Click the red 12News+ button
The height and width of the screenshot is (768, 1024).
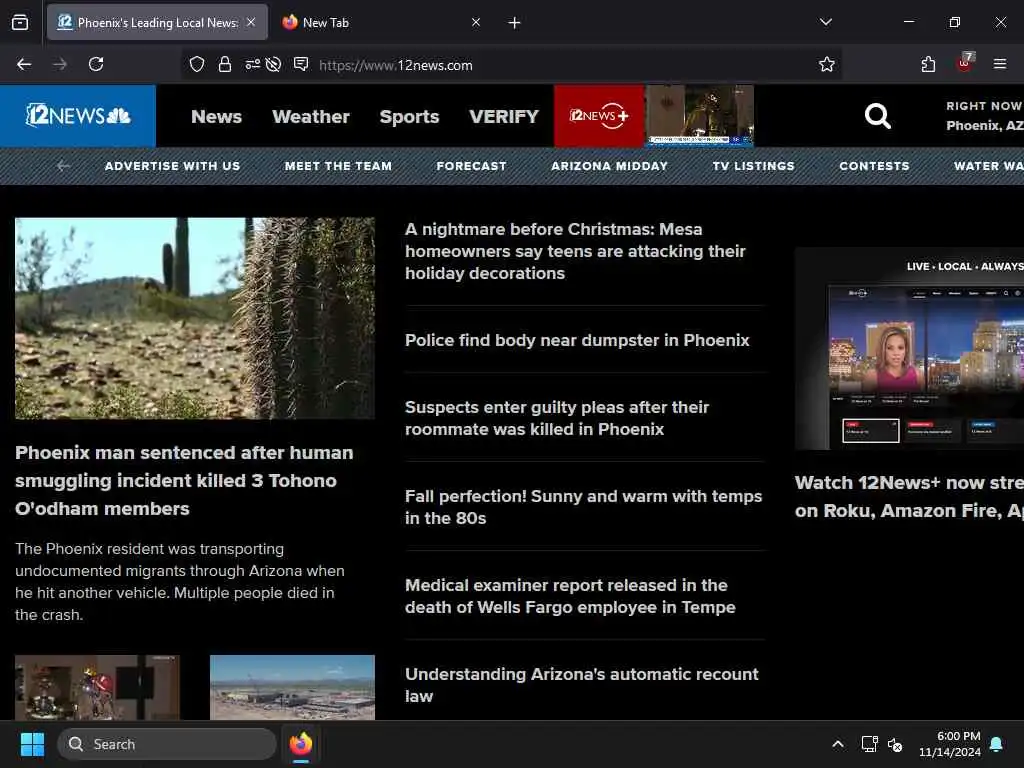tap(599, 116)
